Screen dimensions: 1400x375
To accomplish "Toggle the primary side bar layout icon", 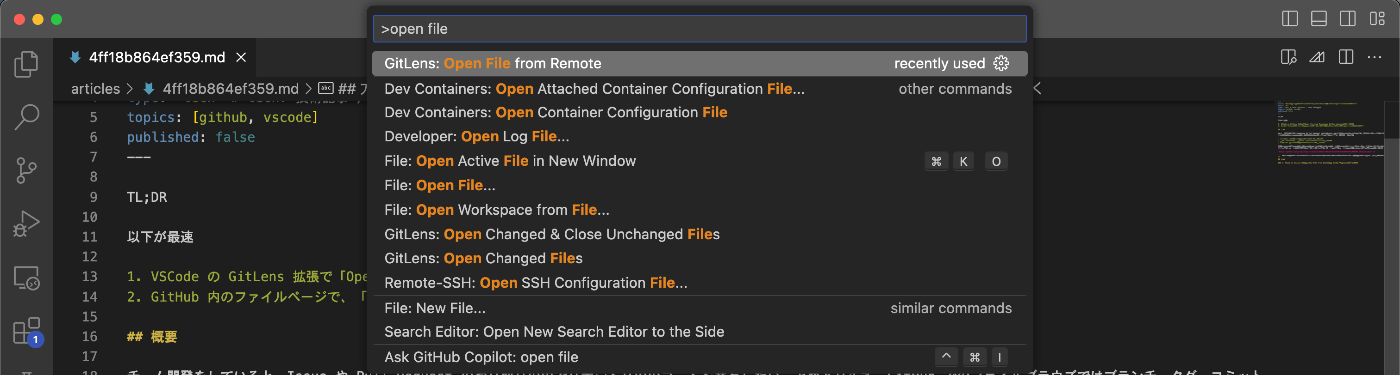I will coord(1290,19).
